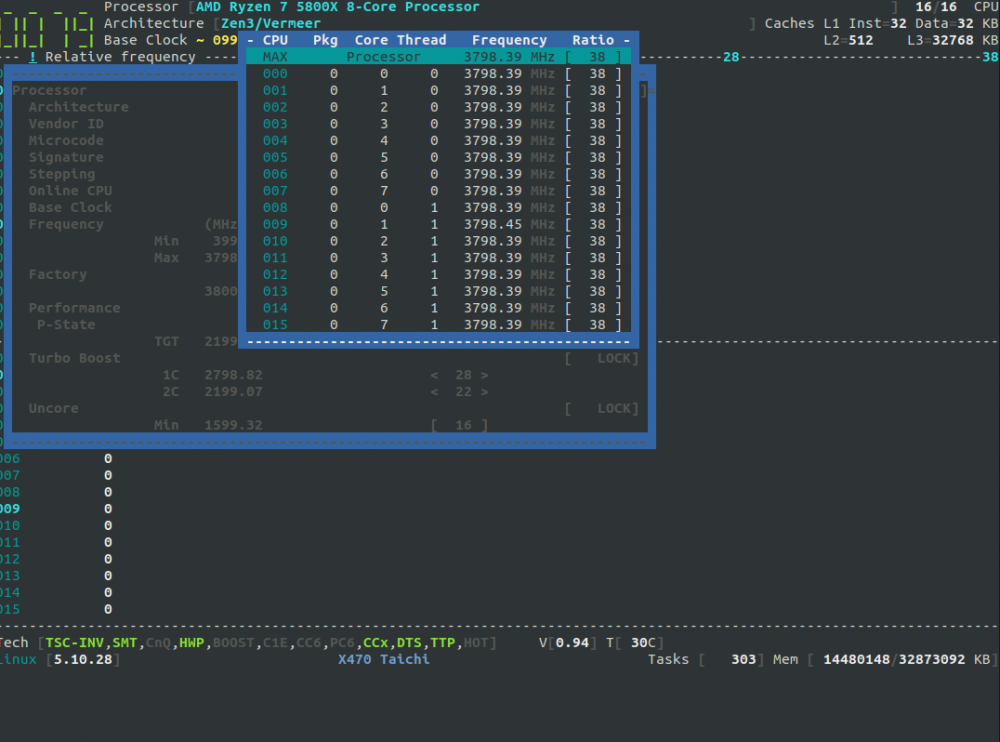The height and width of the screenshot is (742, 1000).
Task: Click the Thread column header in the popup
Action: click(x=422, y=40)
